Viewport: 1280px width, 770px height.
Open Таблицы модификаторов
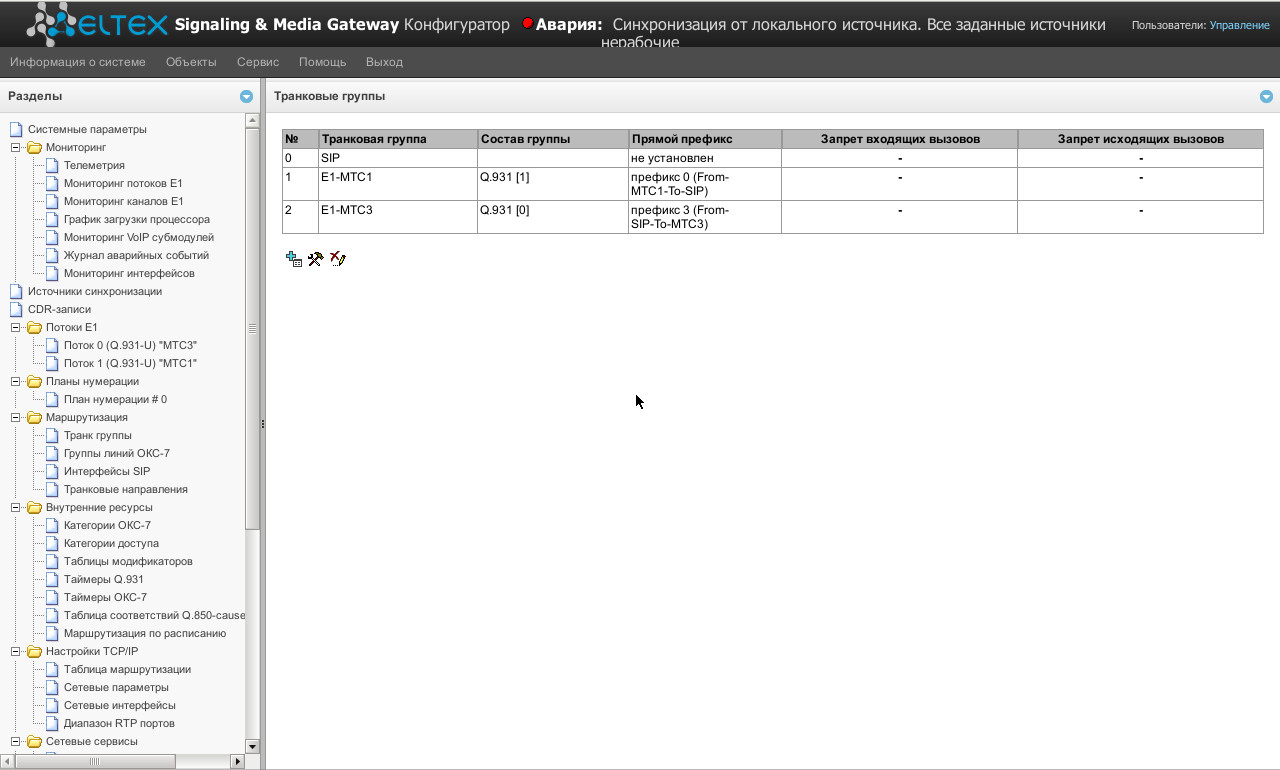pos(128,561)
